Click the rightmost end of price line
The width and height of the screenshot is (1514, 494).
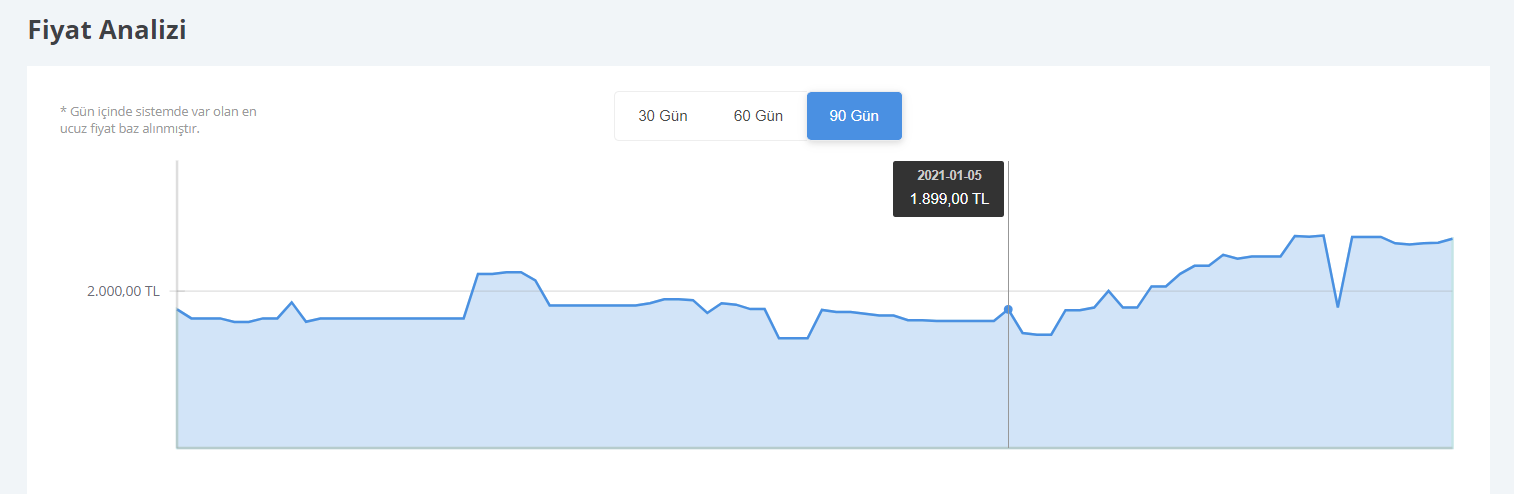pyautogui.click(x=1451, y=239)
